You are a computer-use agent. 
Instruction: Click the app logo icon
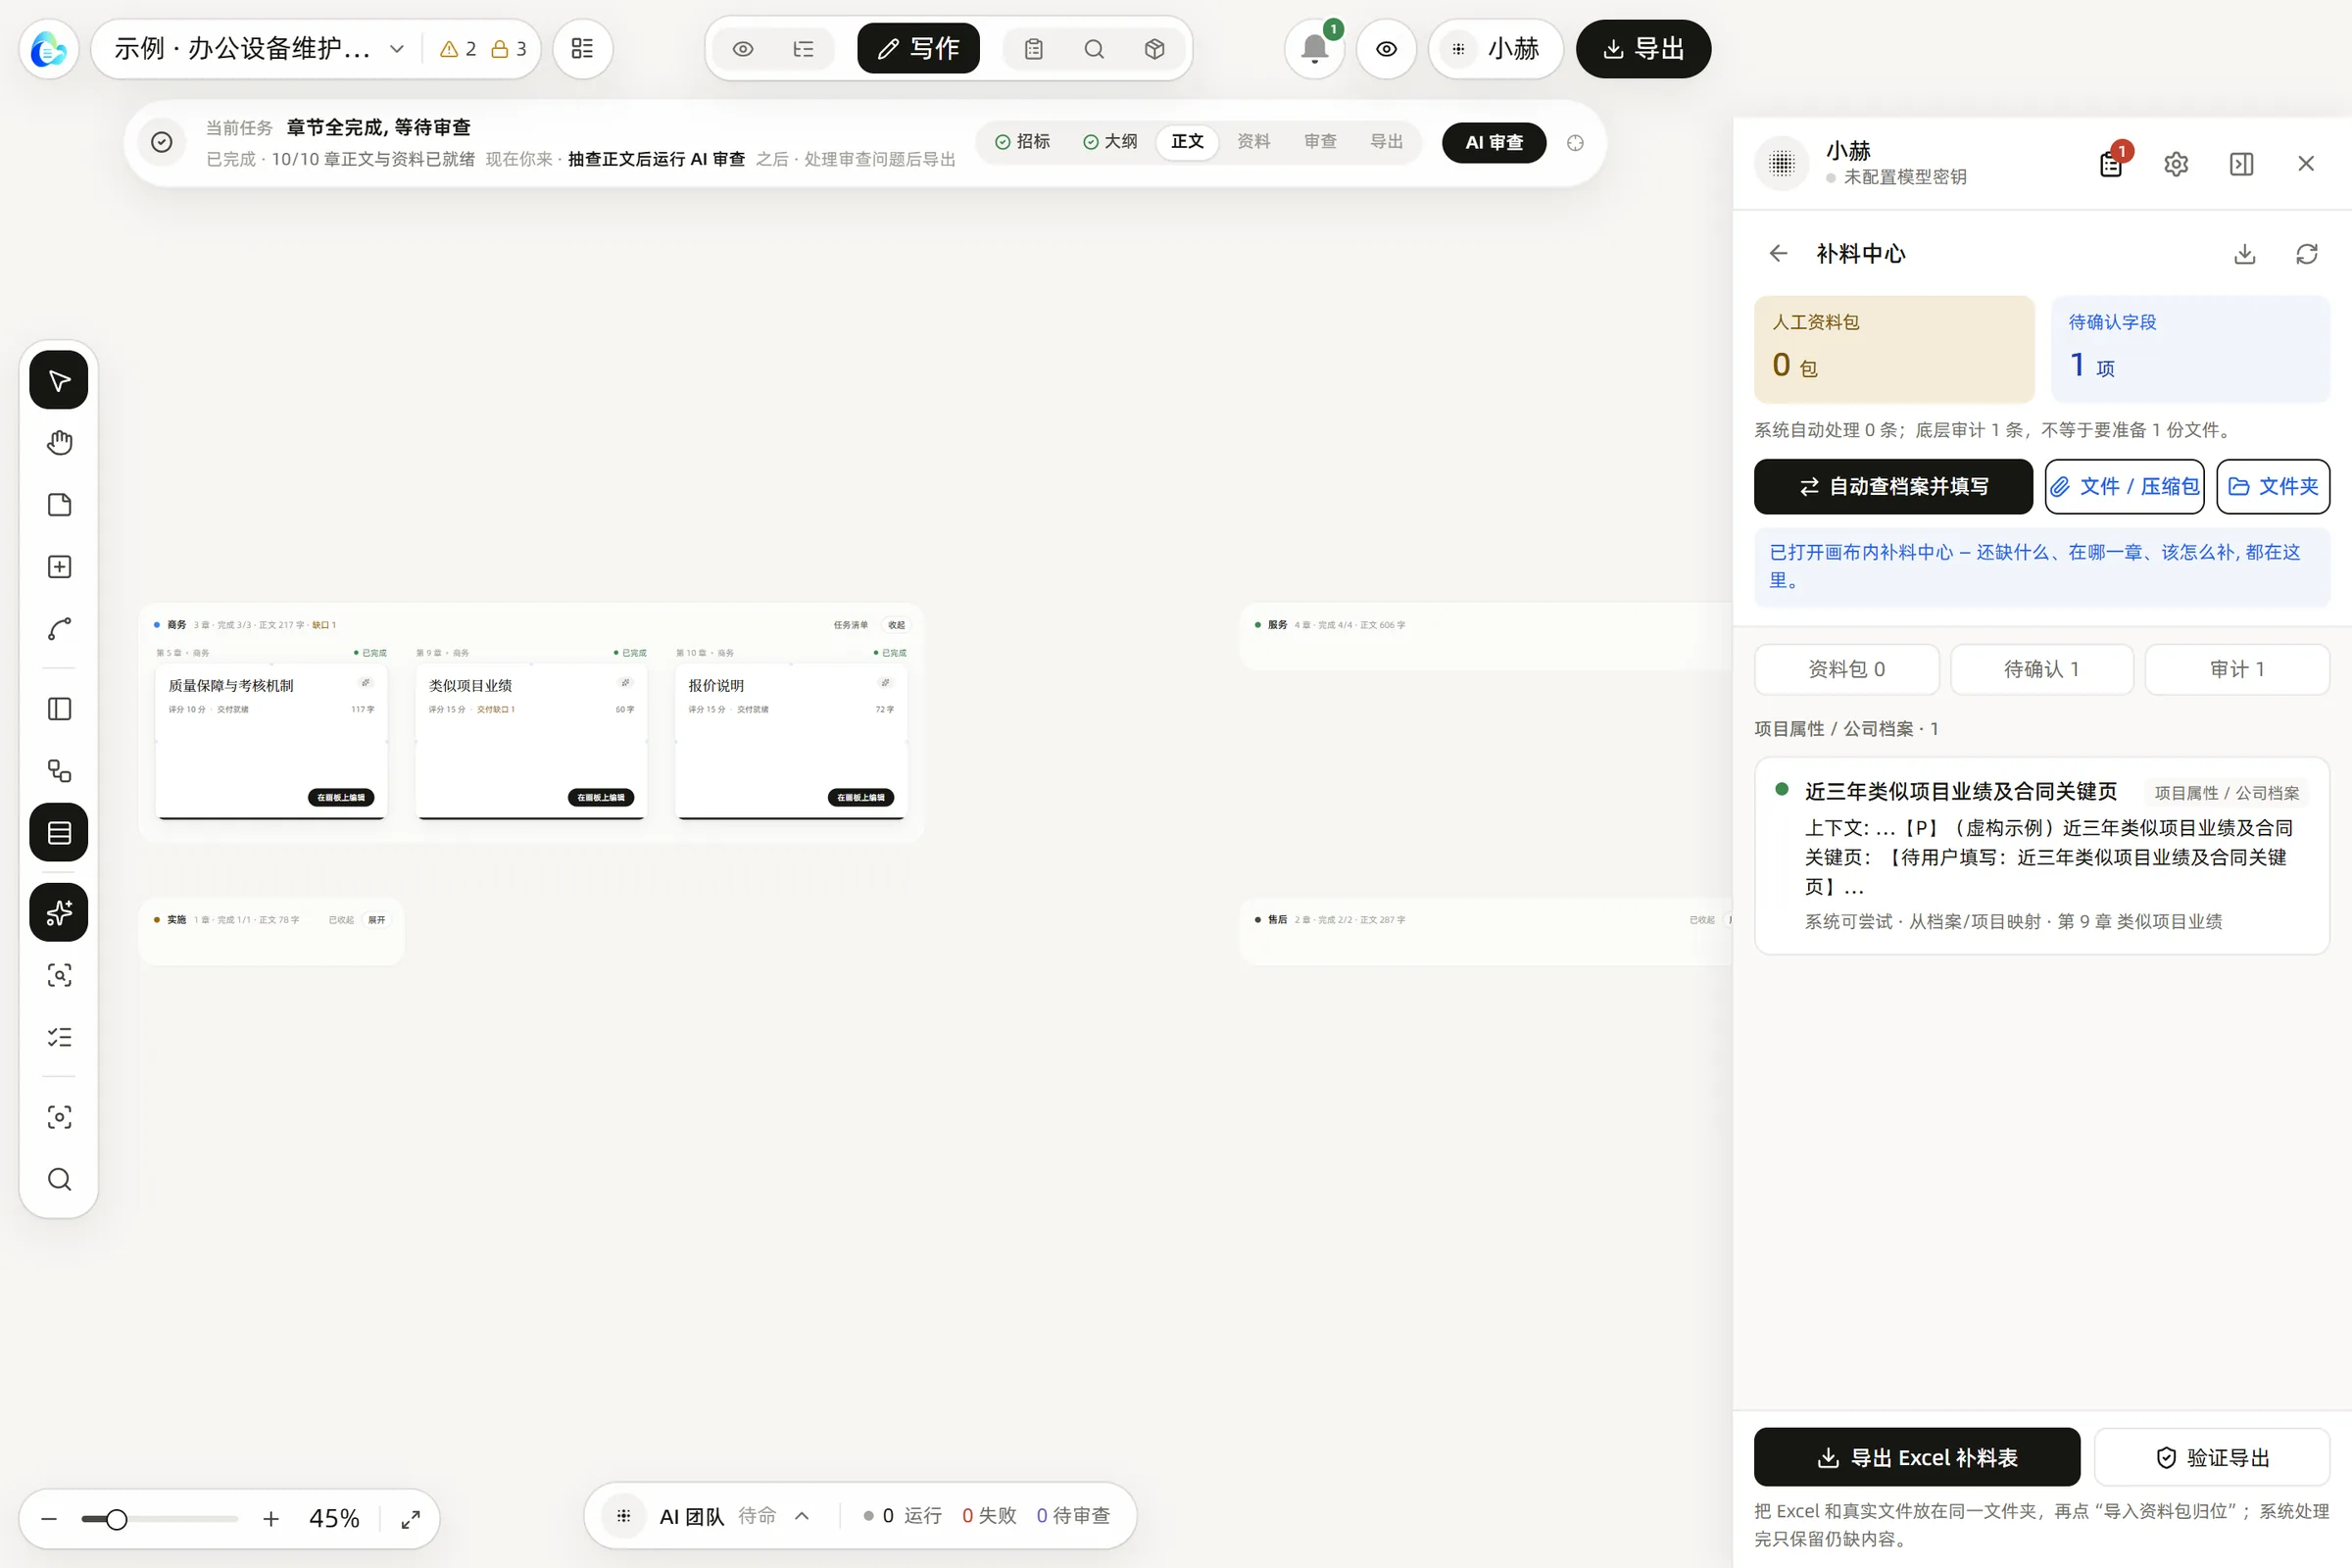pos(49,48)
